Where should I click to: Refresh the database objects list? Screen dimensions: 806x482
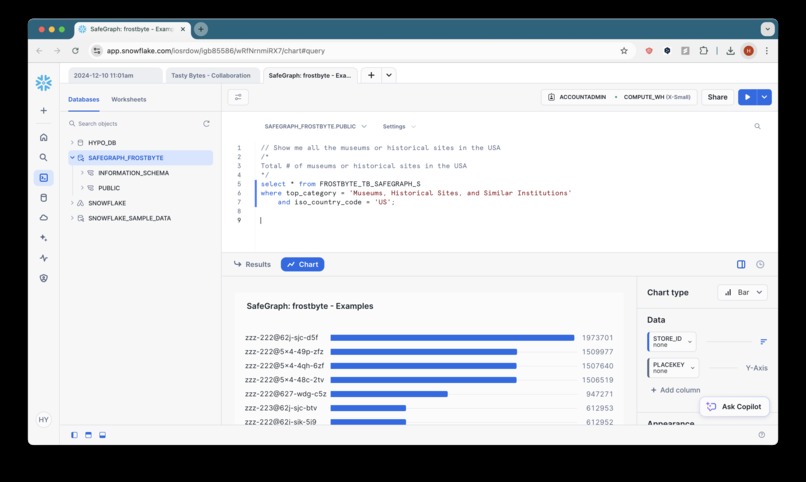point(206,123)
